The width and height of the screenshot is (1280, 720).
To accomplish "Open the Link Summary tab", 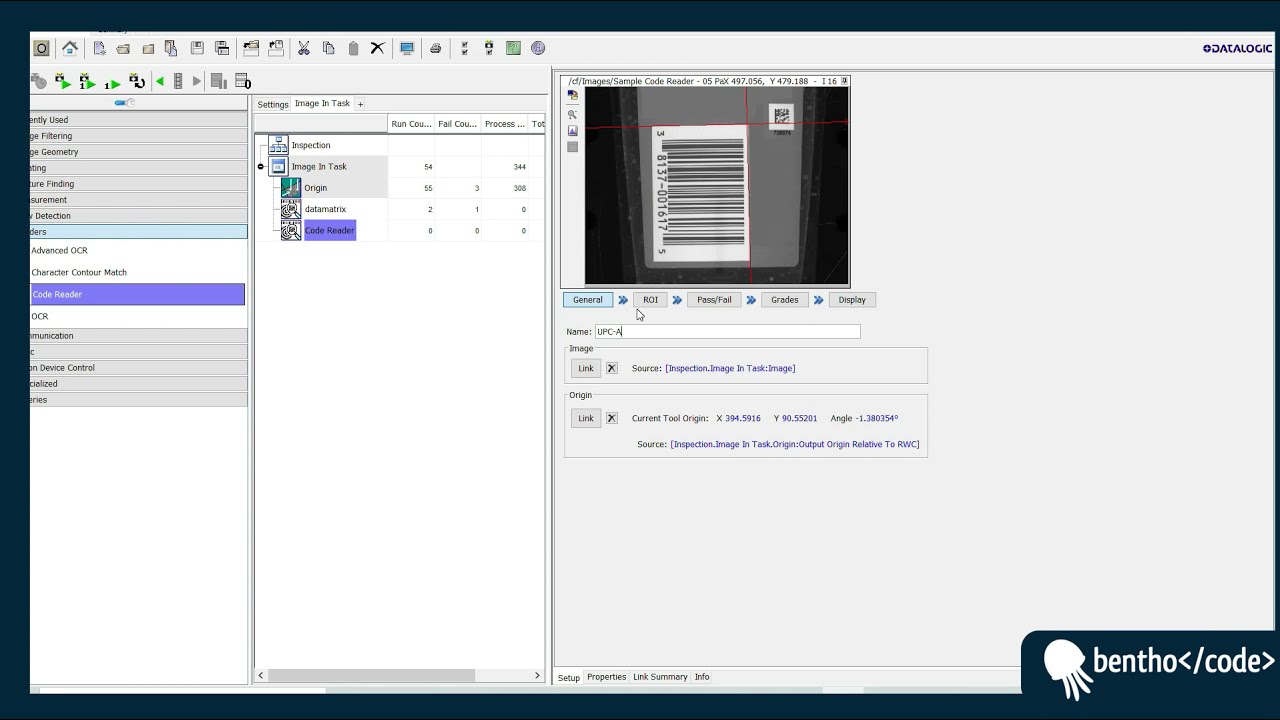I will 660,677.
